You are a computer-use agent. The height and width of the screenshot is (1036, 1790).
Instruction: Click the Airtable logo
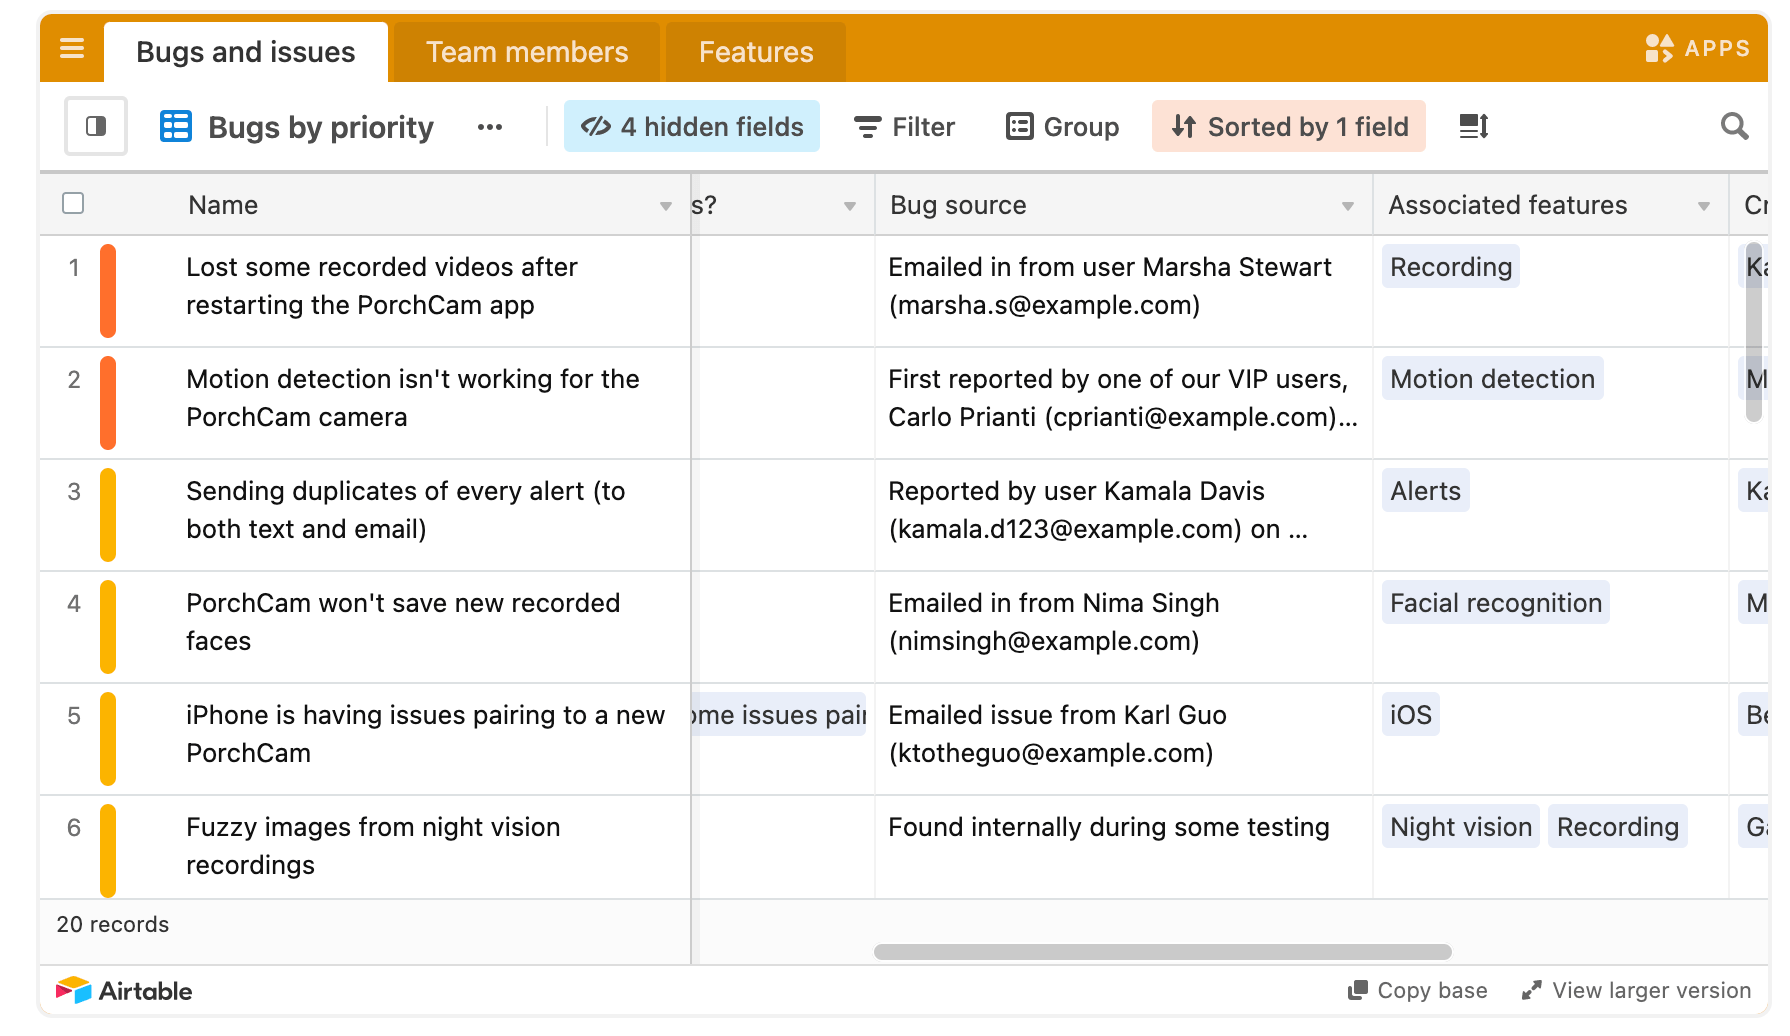124,990
